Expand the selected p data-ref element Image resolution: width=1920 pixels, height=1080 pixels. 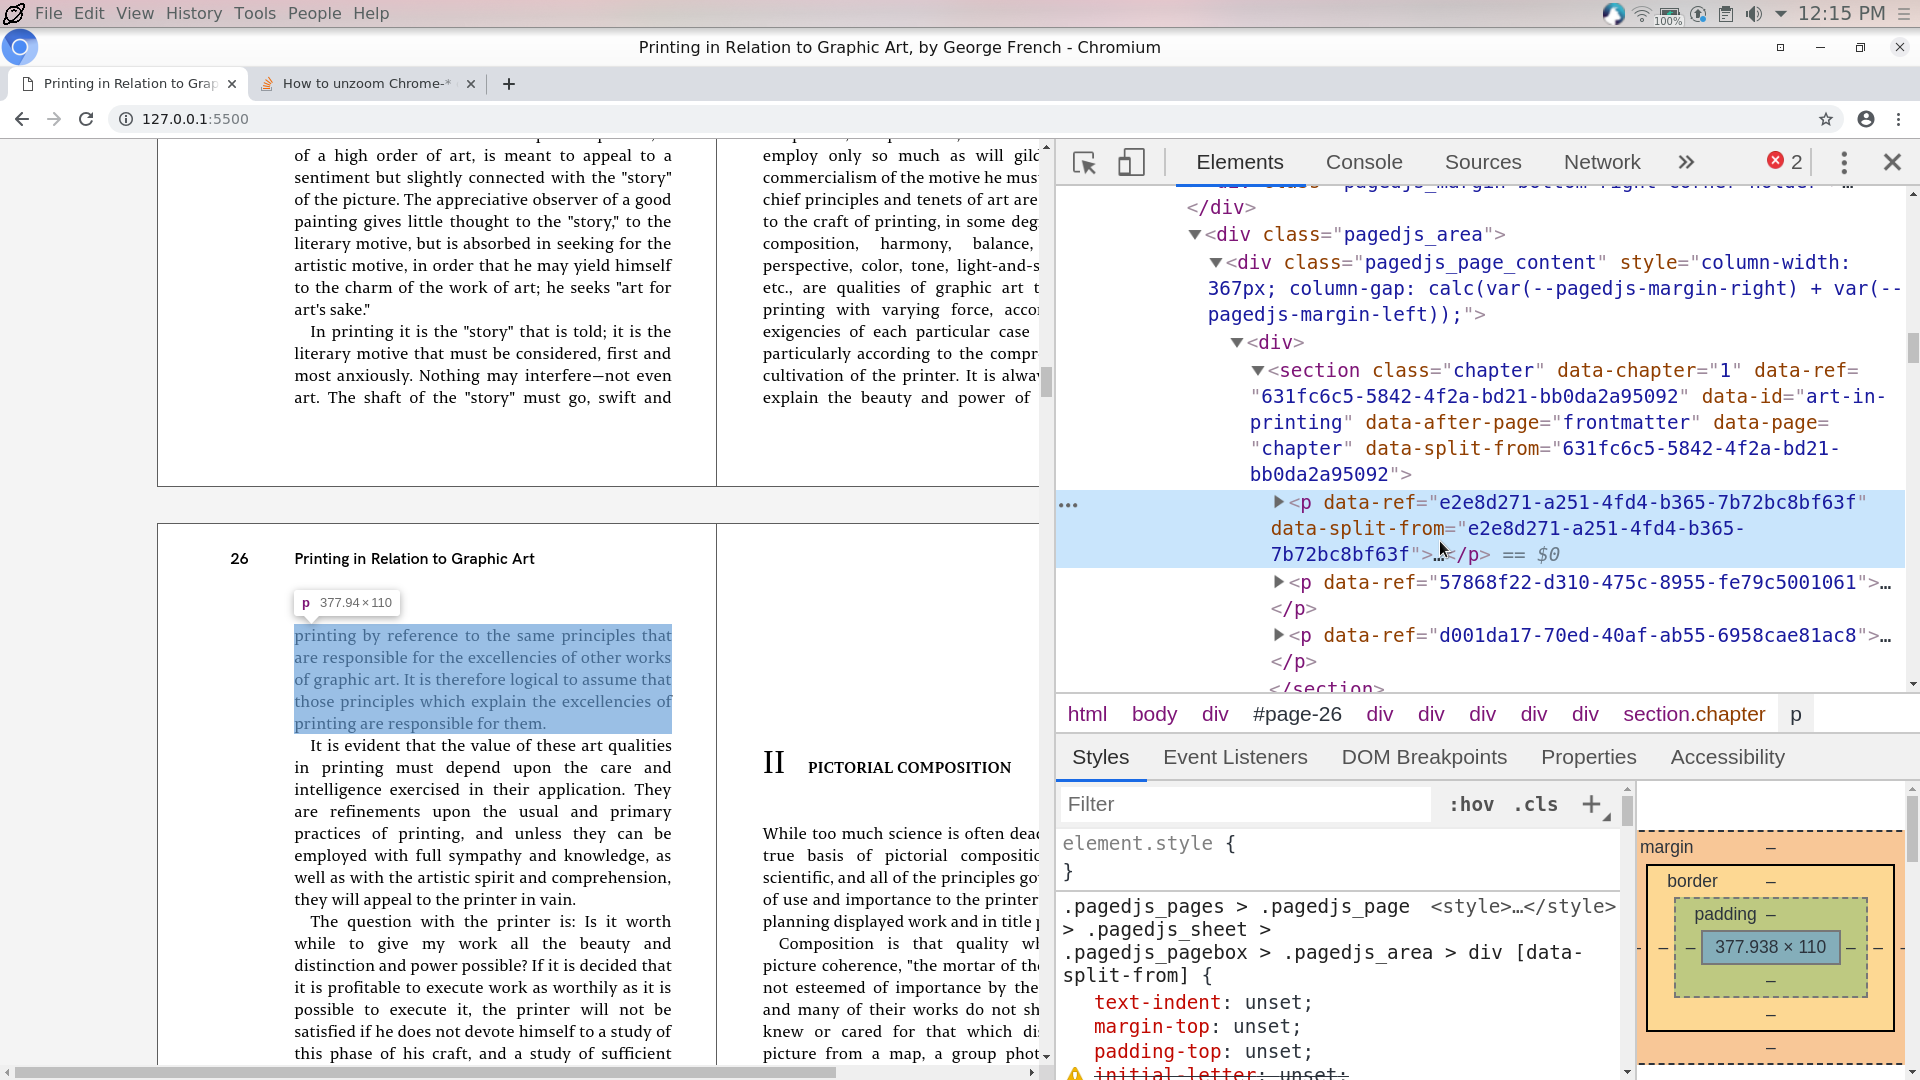(x=1278, y=502)
